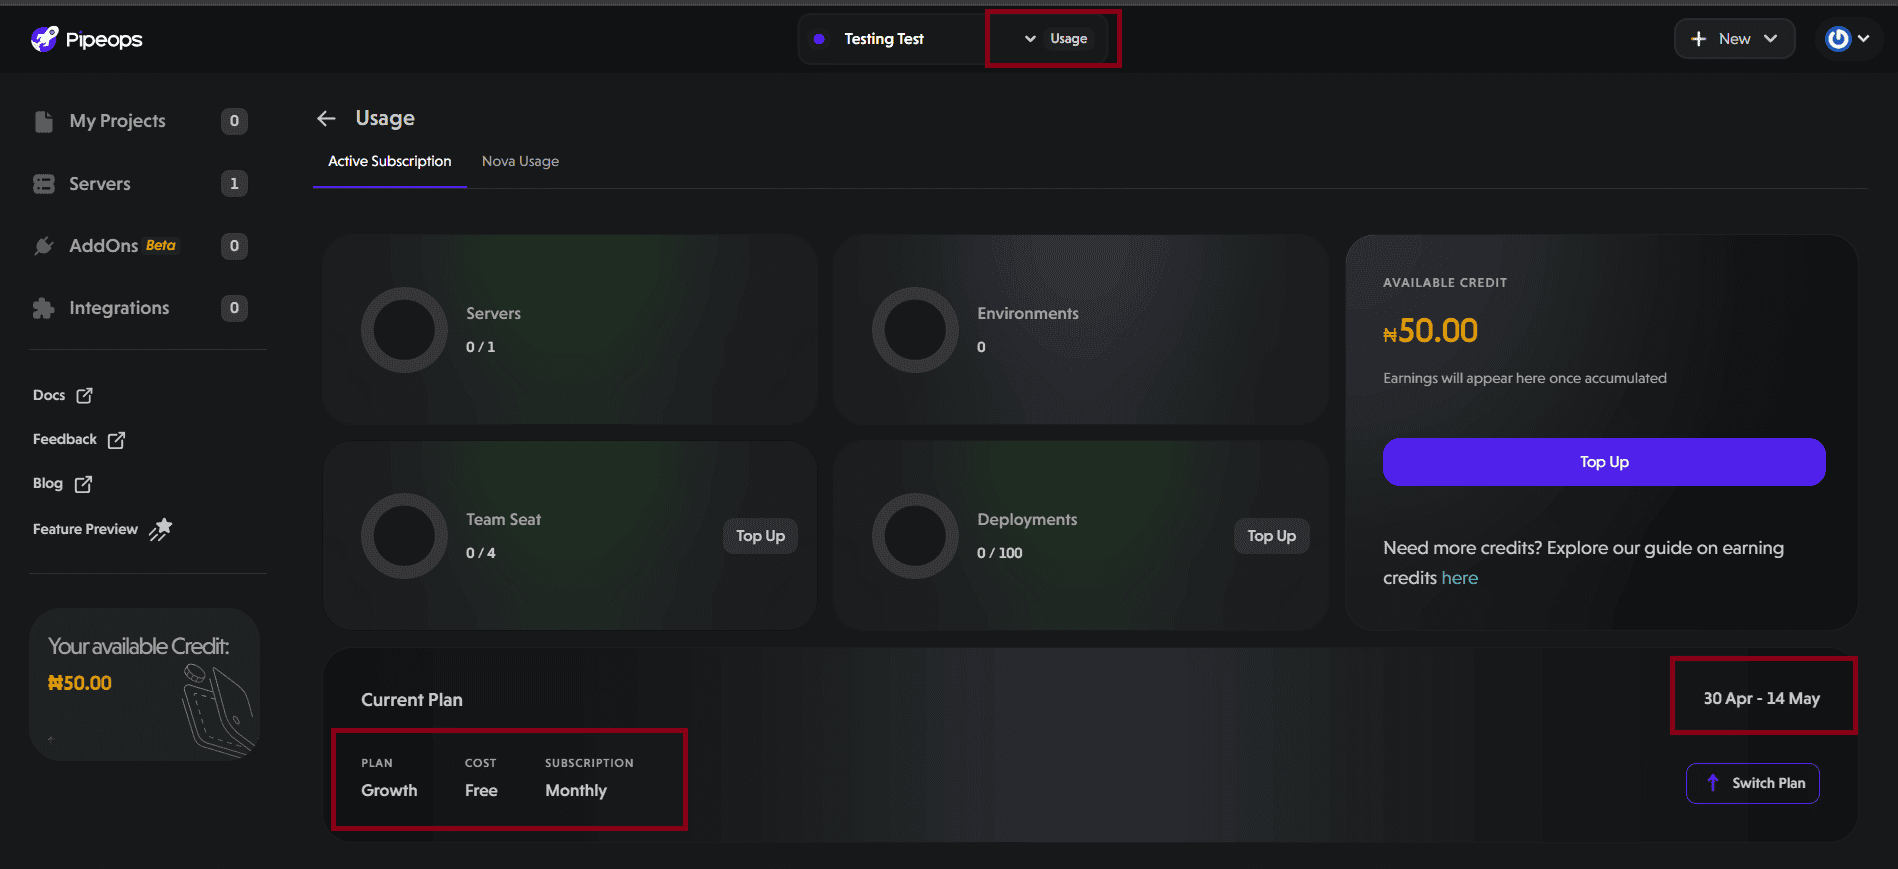Open the New dropdown chevron
This screenshot has width=1898, height=869.
[x=1771, y=39]
